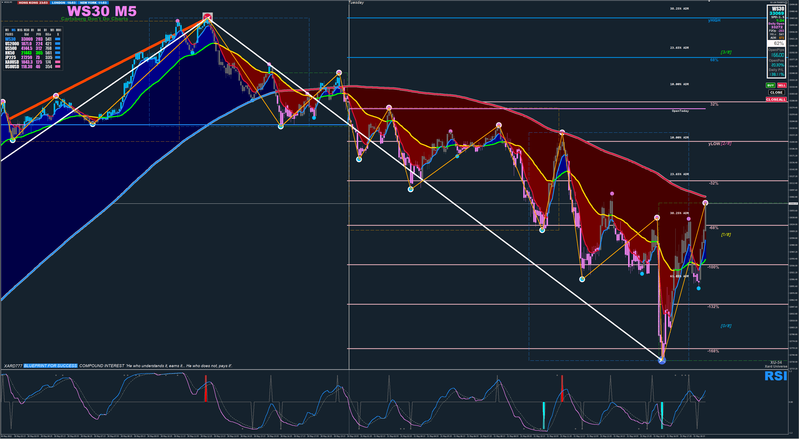The image size is (799, 439).
Task: Select JP225 in the pairs list
Action: pyautogui.click(x=10, y=58)
